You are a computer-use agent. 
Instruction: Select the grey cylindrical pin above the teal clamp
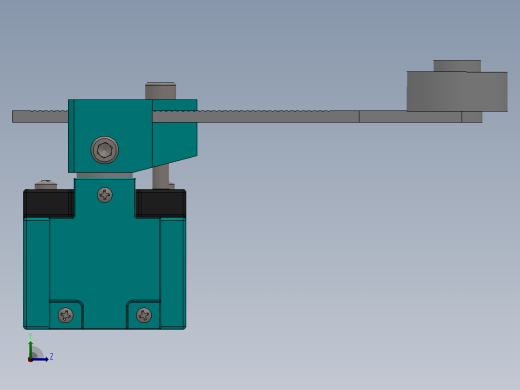(x=160, y=91)
